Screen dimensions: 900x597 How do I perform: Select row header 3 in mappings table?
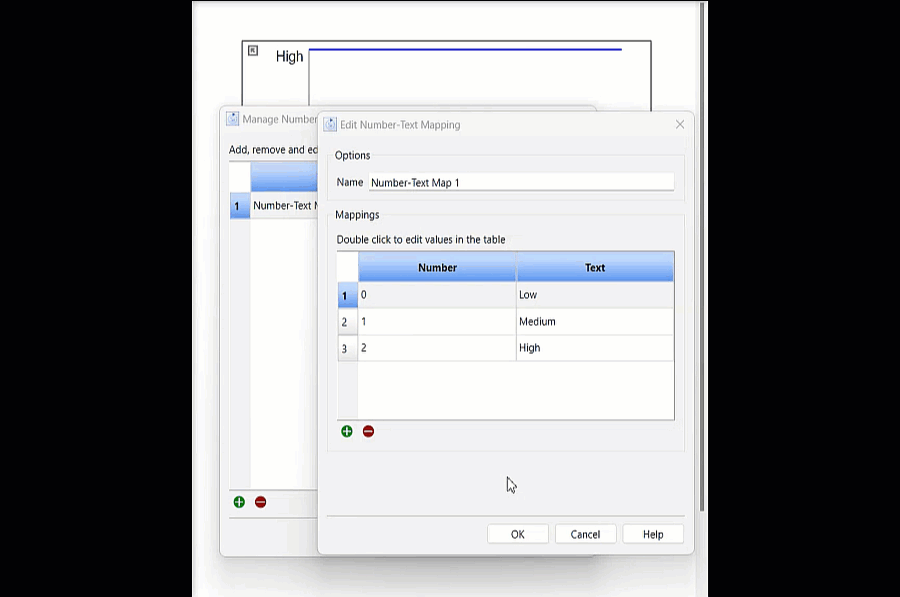coord(348,348)
